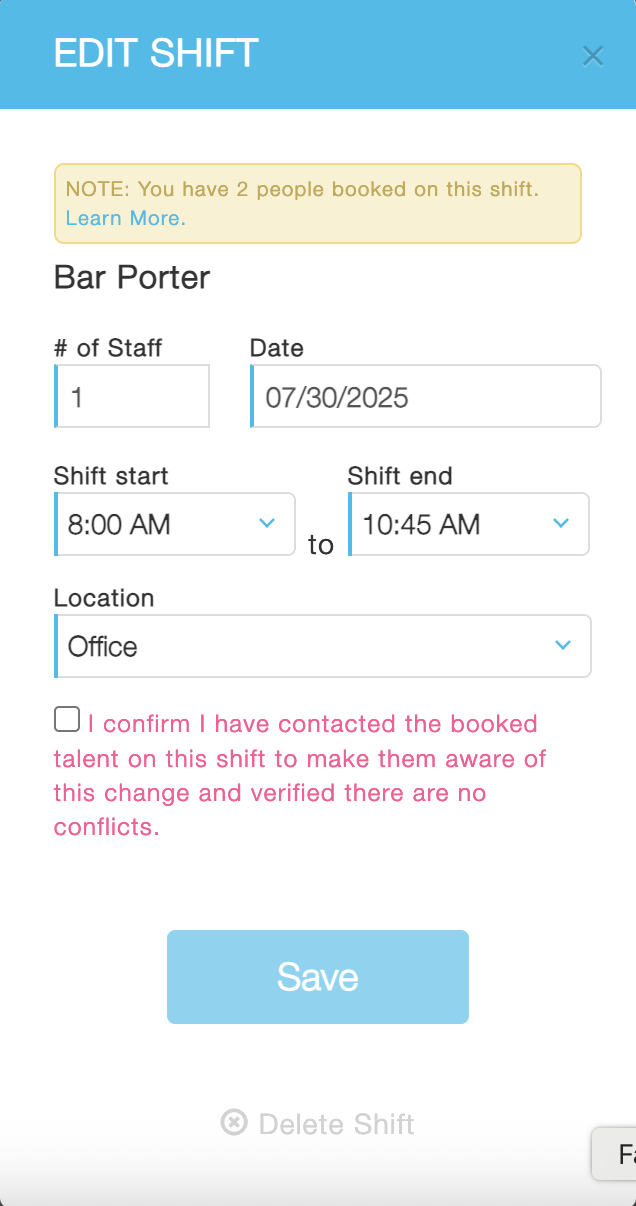Viewport: 636px width, 1206px height.
Task: Check the booked talent confirmation checkbox
Action: coord(67,720)
